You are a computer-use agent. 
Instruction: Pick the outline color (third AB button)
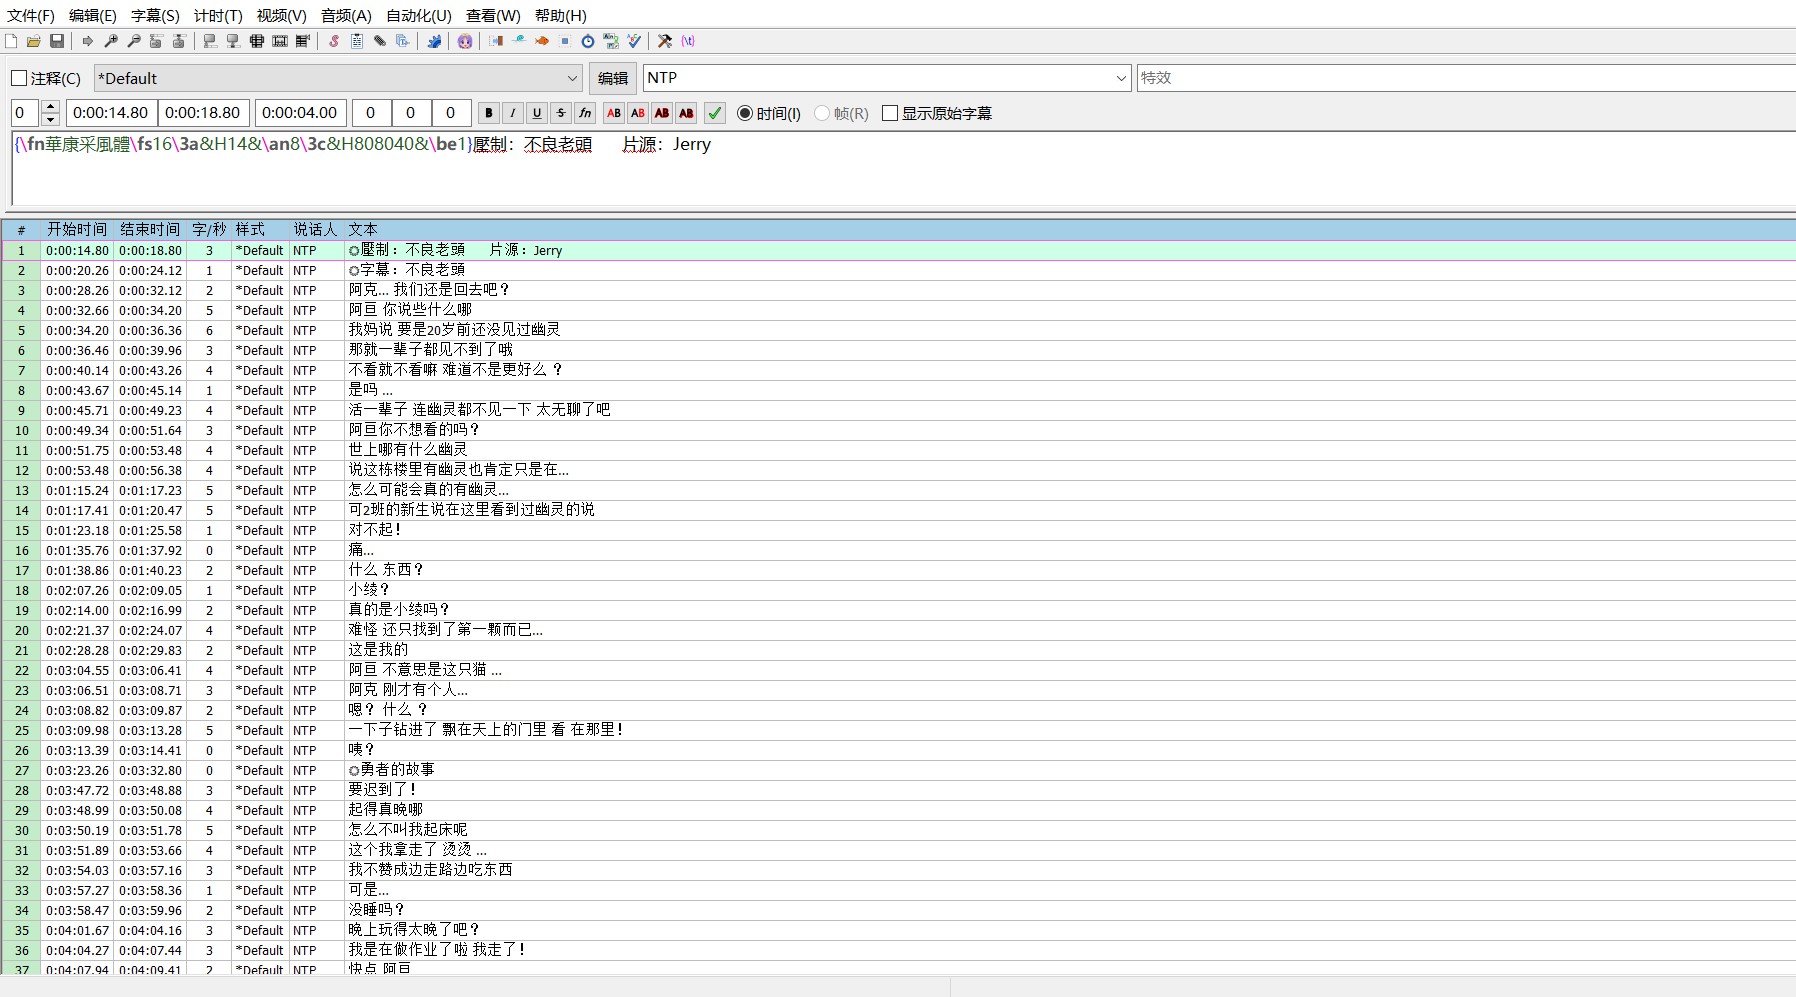pyautogui.click(x=662, y=113)
